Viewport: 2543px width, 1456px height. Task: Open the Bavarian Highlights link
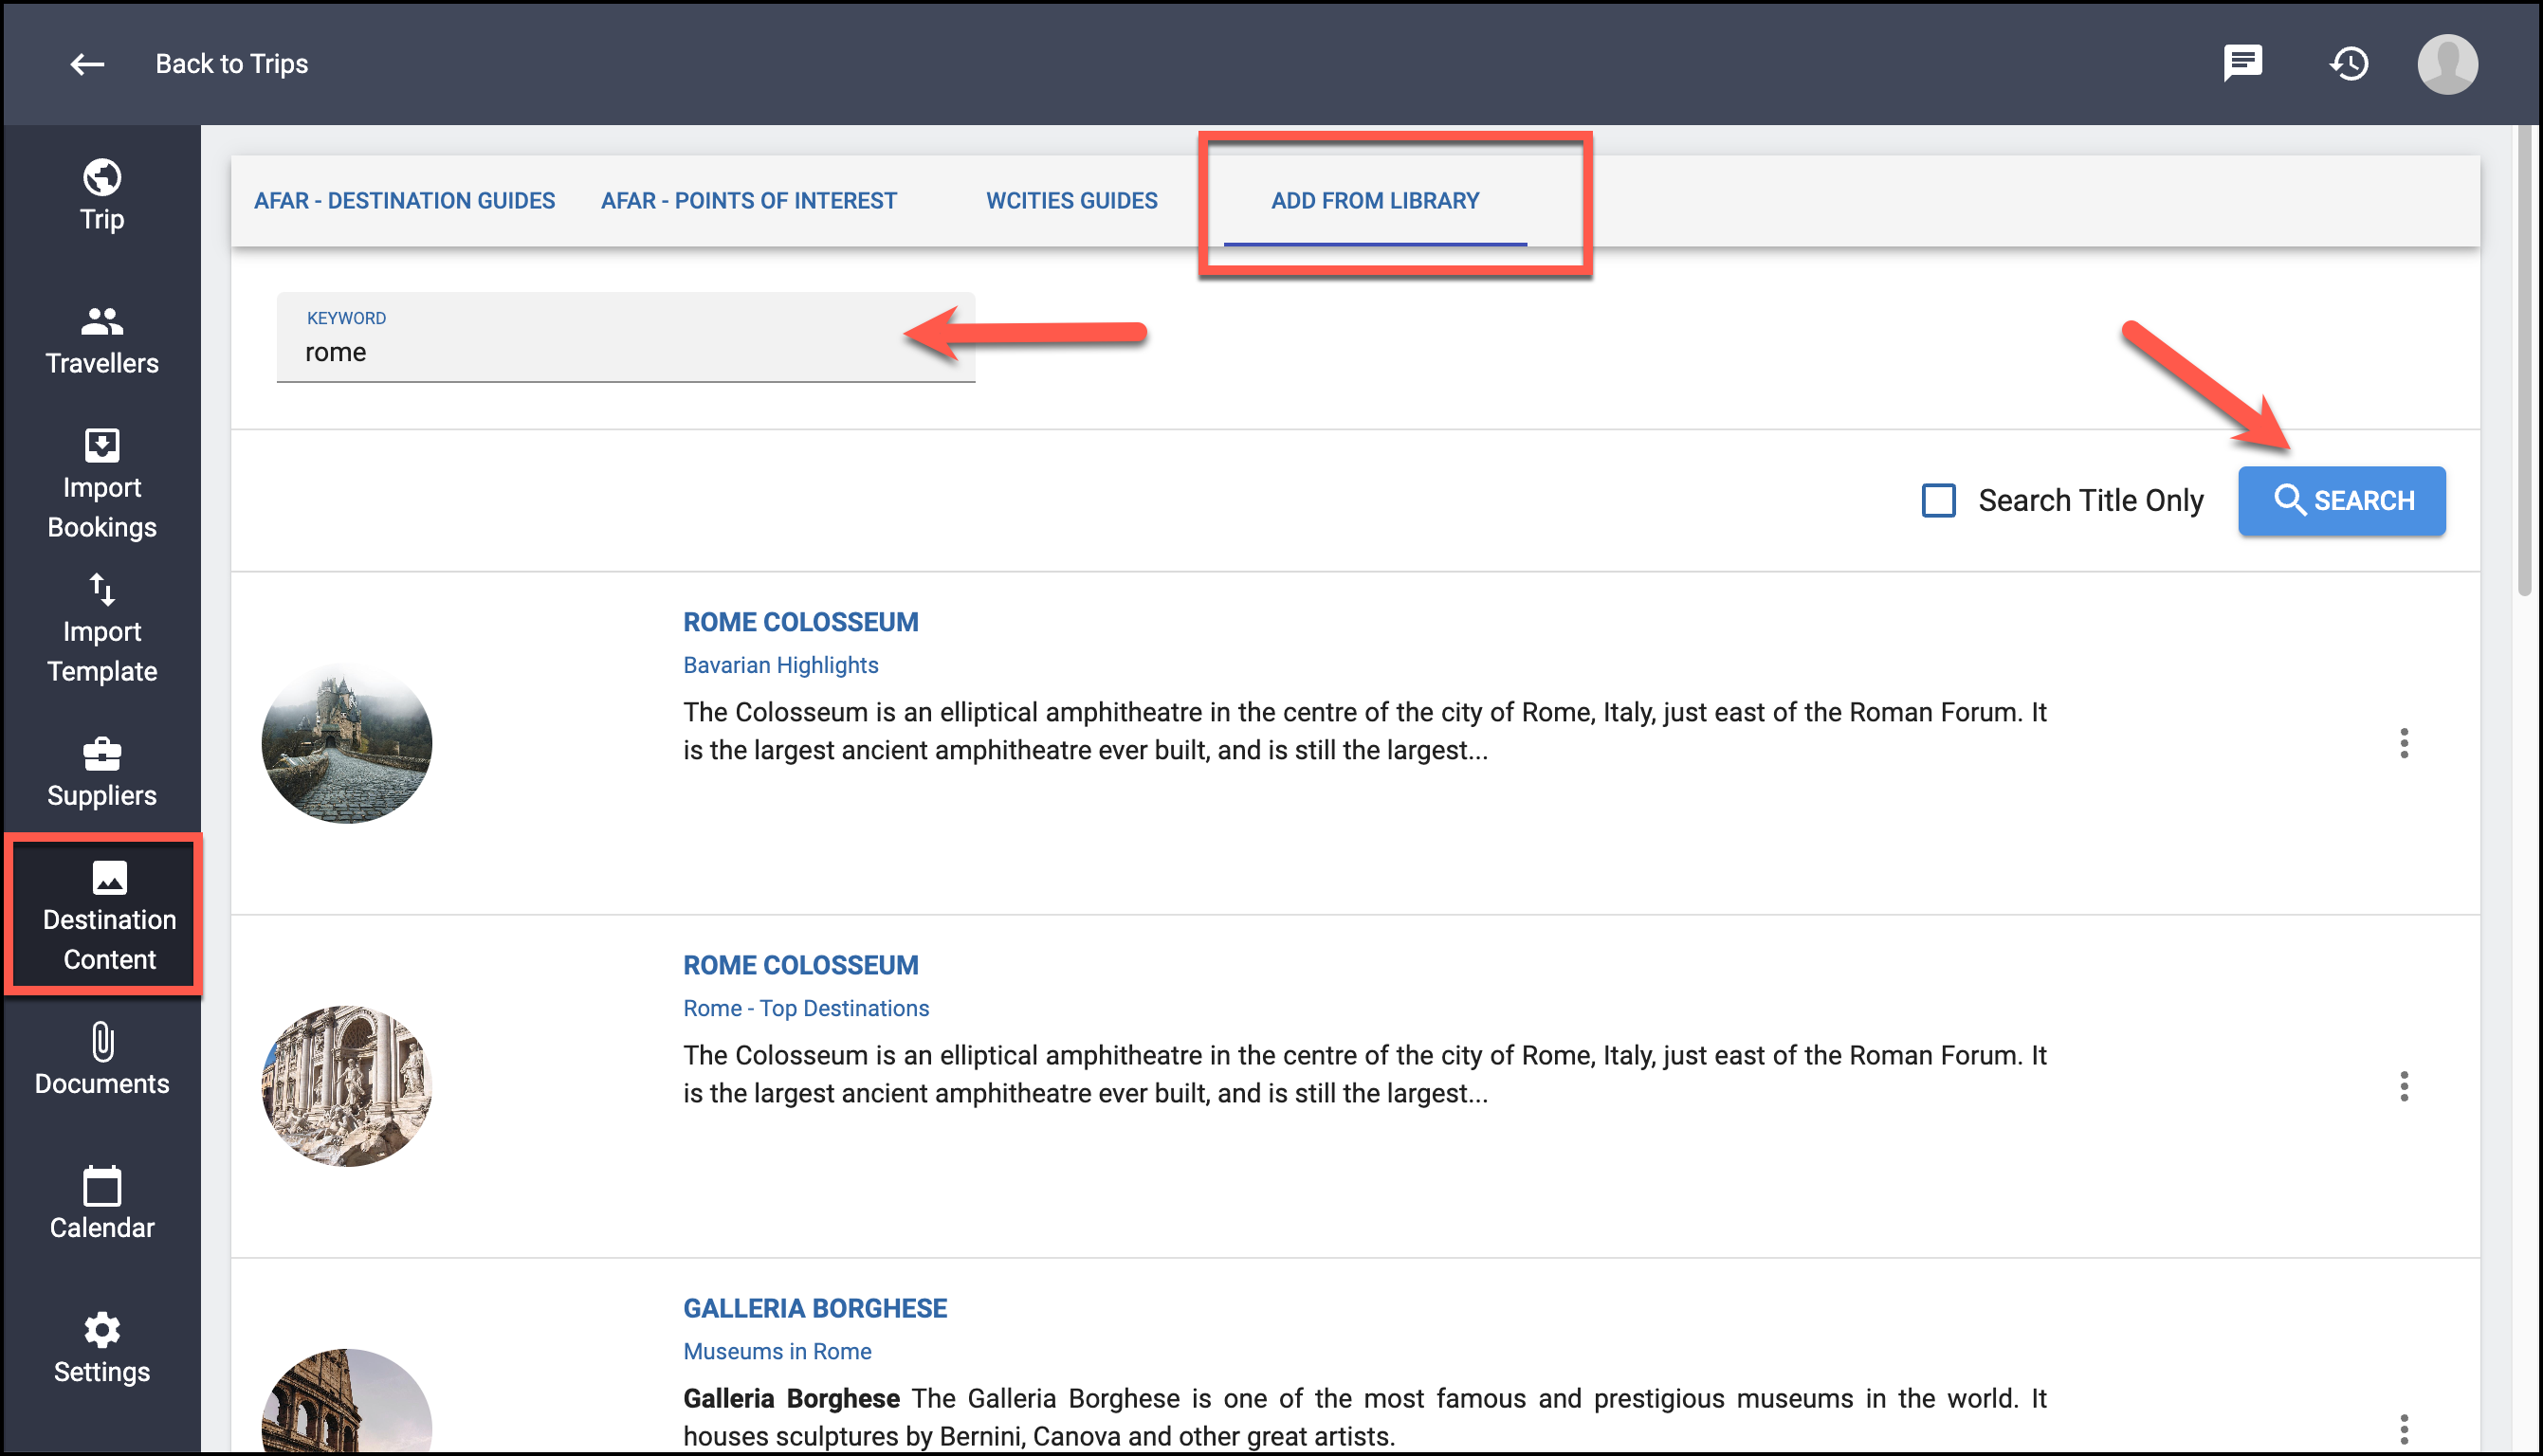point(780,665)
